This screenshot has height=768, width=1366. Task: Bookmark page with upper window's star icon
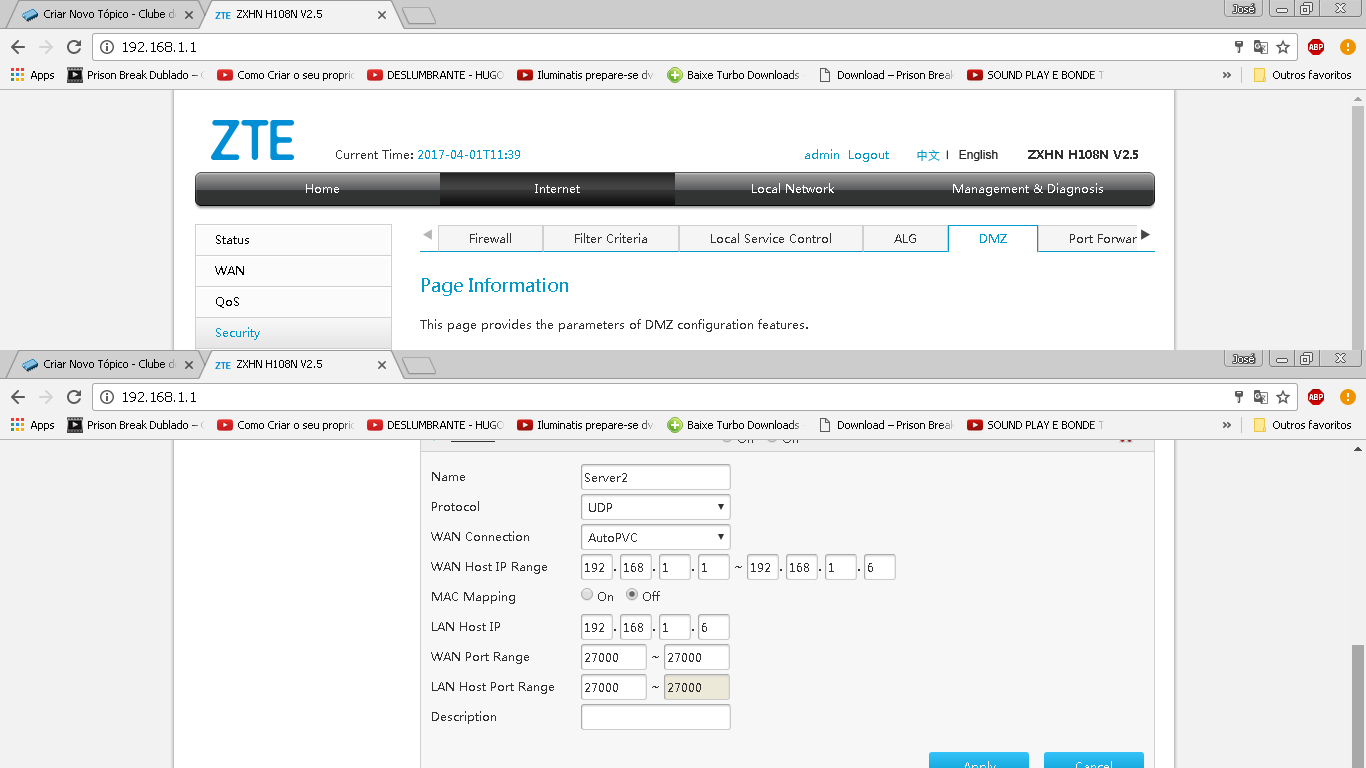click(1283, 47)
